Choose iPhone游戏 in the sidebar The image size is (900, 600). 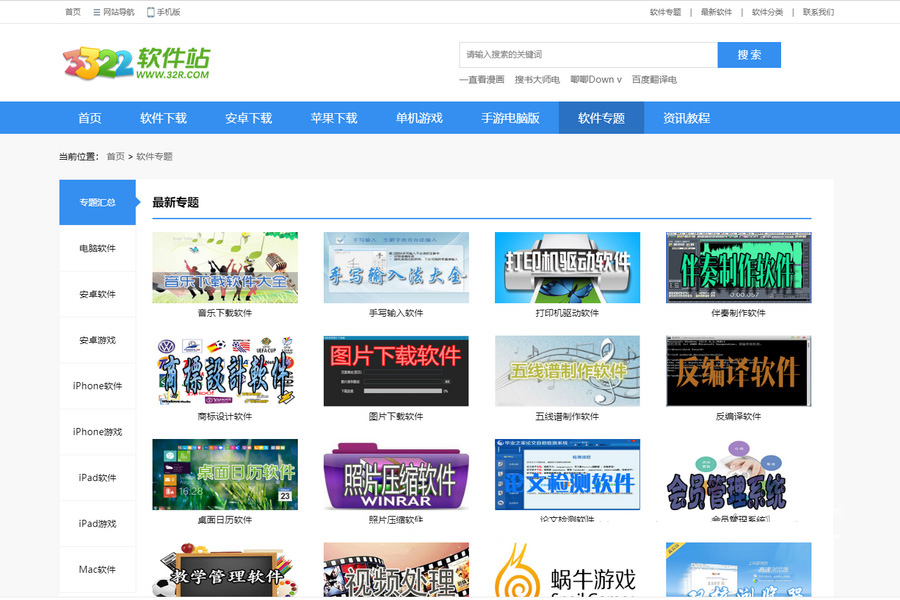98,432
